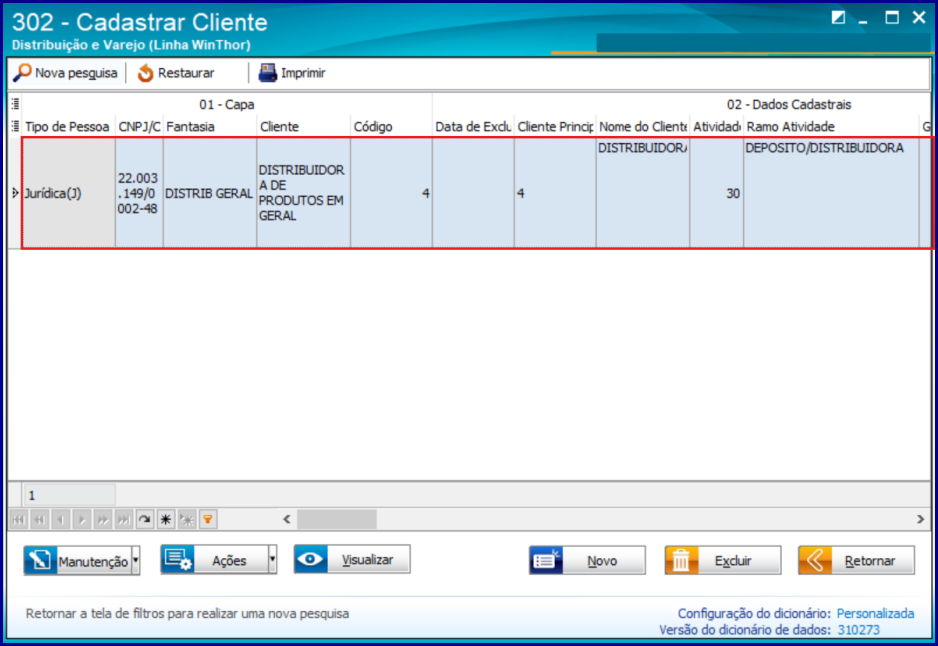The height and width of the screenshot is (646, 938).
Task: Select the Cliente Princip cell value 4
Action: pos(555,193)
